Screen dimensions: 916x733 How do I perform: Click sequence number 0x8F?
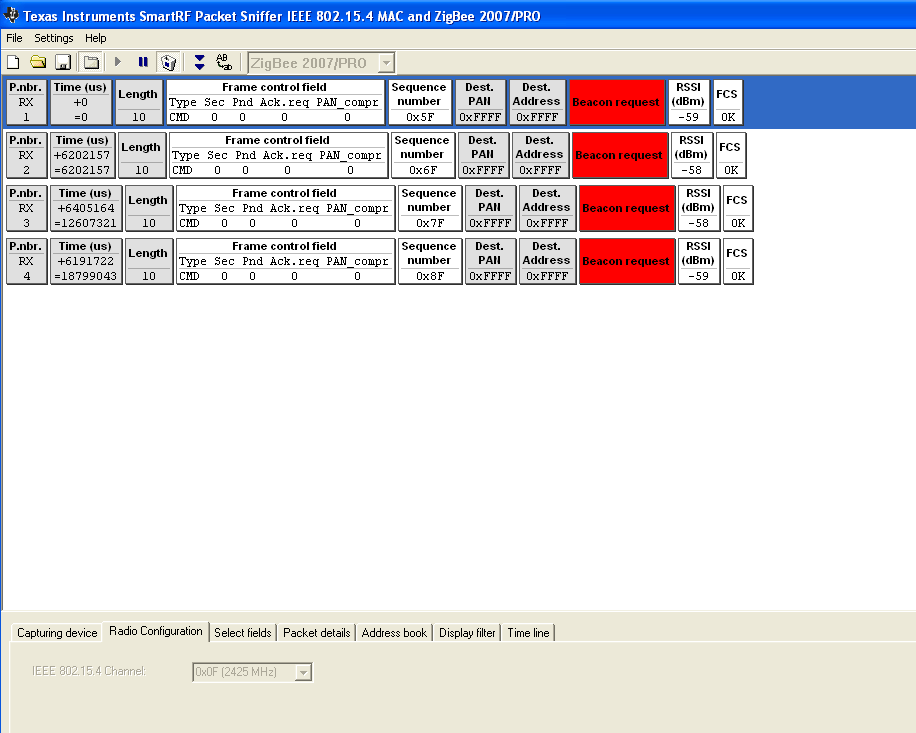click(430, 276)
